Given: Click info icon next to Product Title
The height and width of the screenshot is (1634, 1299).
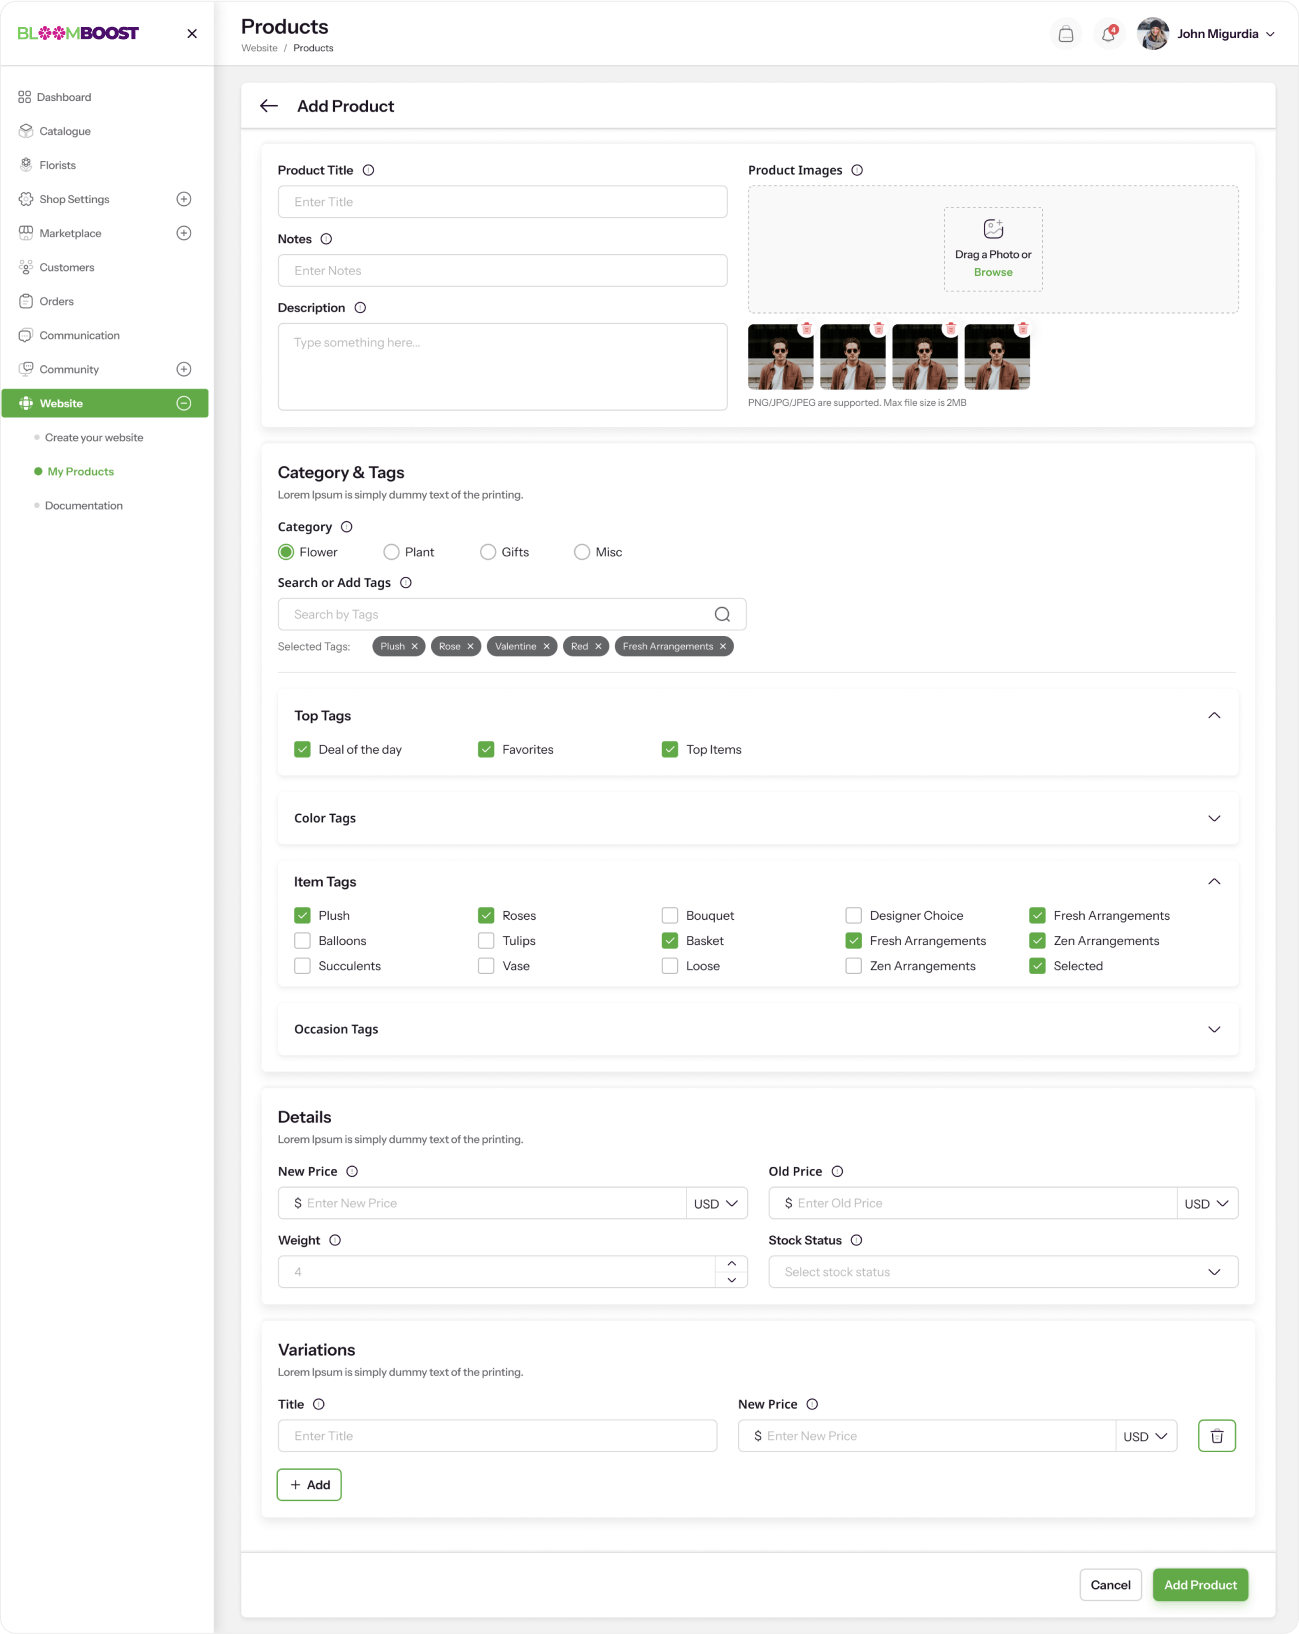Looking at the screenshot, I should (368, 171).
